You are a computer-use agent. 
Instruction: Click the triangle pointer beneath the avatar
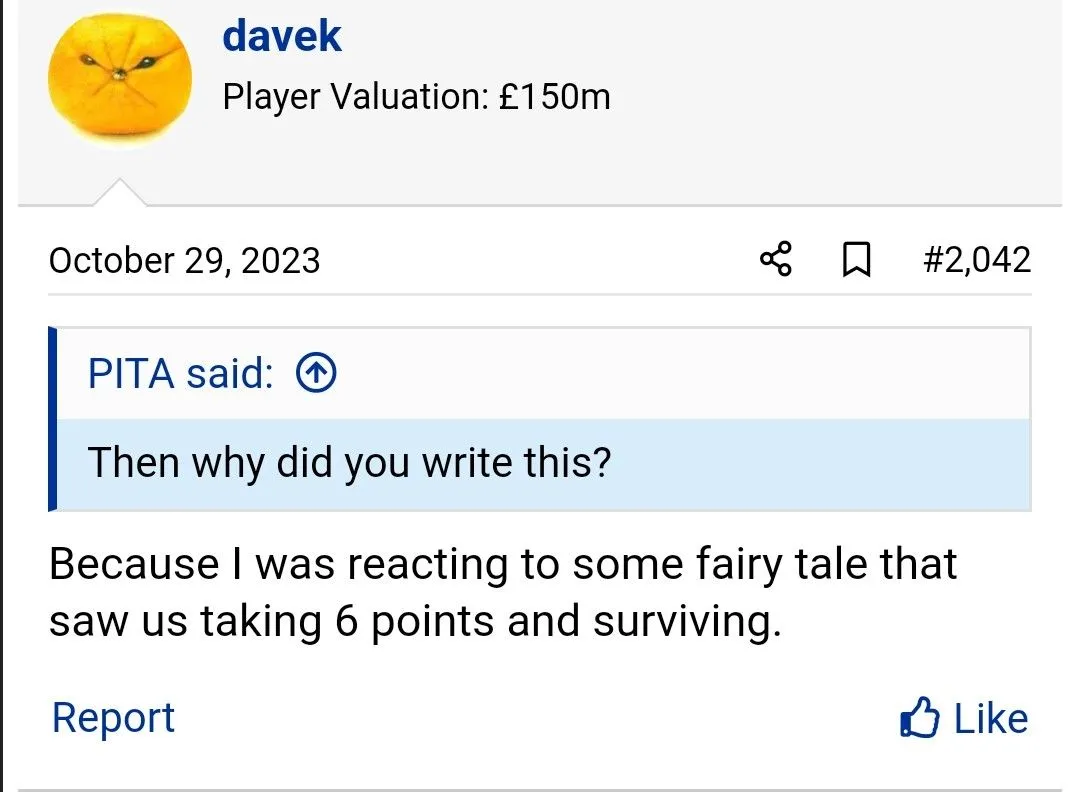[119, 193]
